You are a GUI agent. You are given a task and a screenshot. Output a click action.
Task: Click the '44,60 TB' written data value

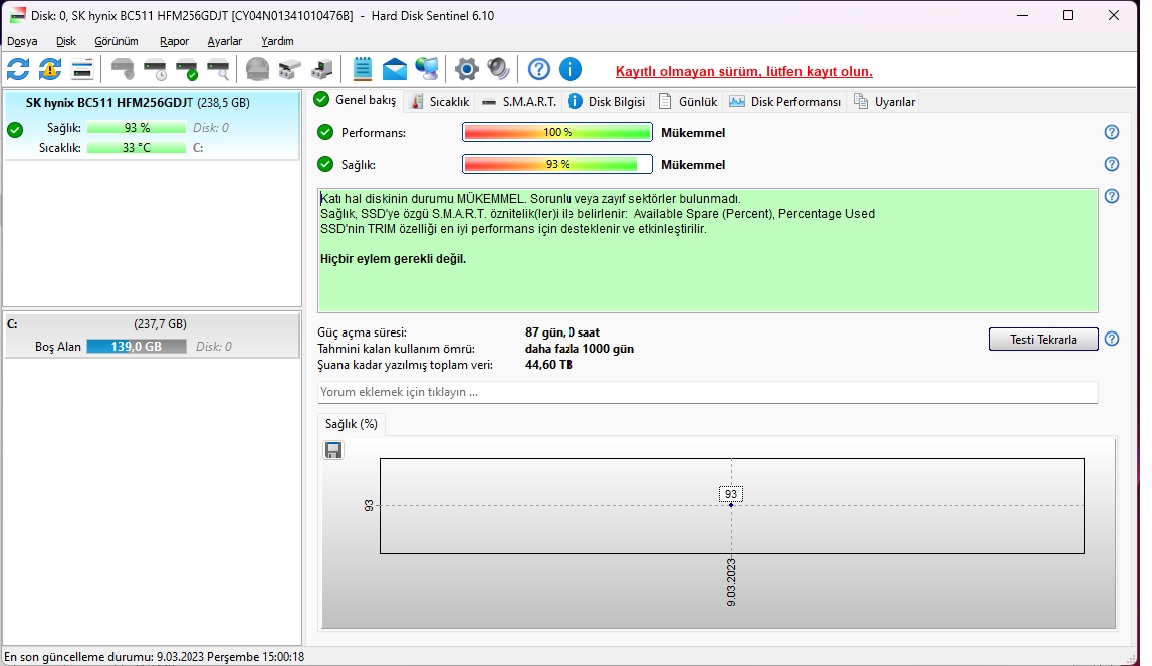pyautogui.click(x=549, y=365)
